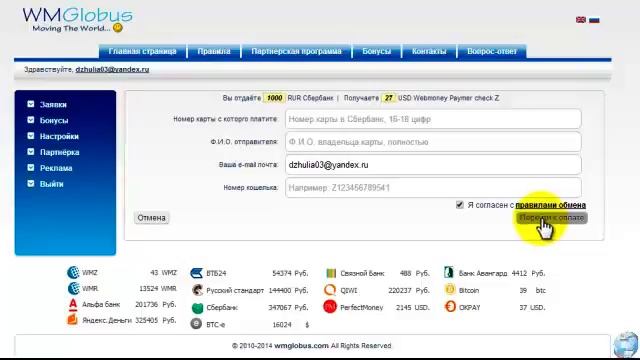This screenshot has width=640, height=360.
Task: Focus the Номер кошелька field
Action: pos(433,188)
